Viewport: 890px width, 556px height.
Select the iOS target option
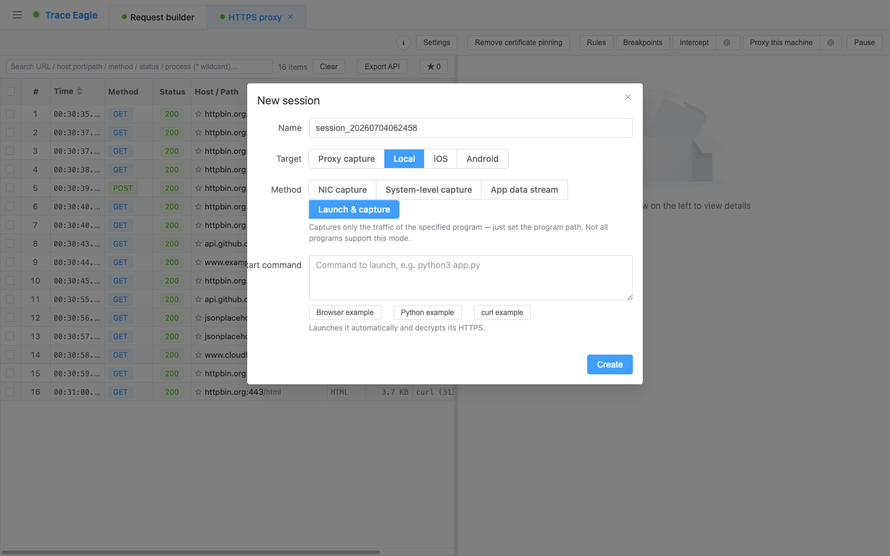point(440,159)
